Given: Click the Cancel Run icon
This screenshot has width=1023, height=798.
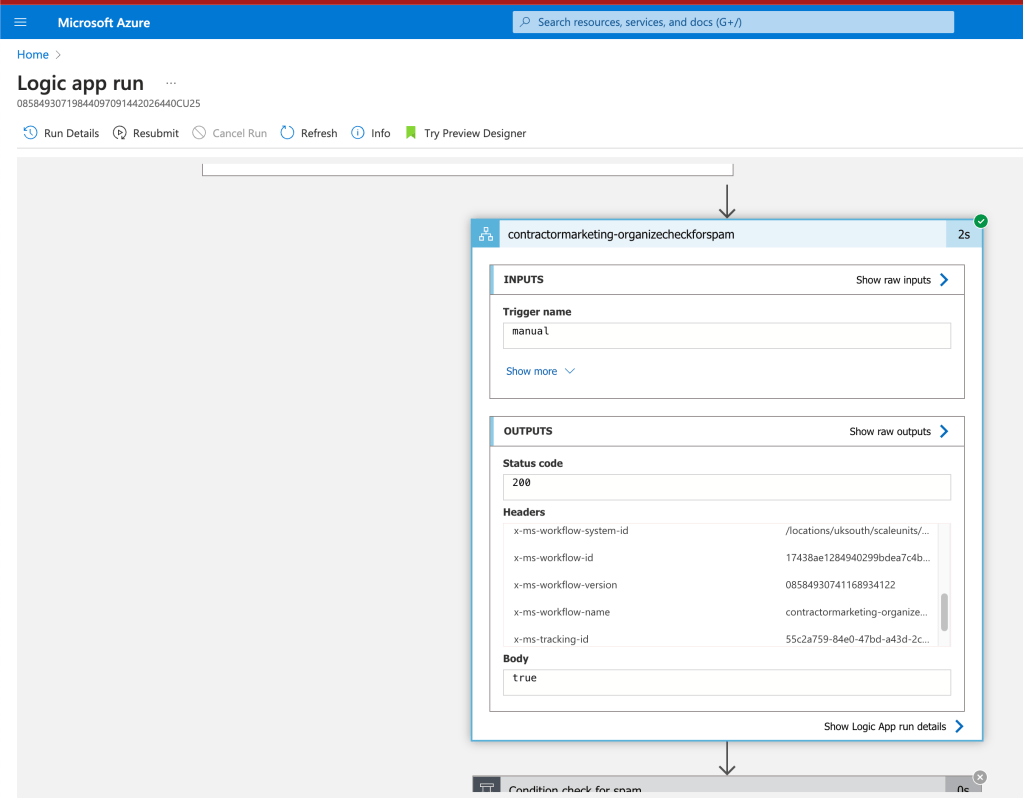Looking at the screenshot, I should pyautogui.click(x=199, y=132).
